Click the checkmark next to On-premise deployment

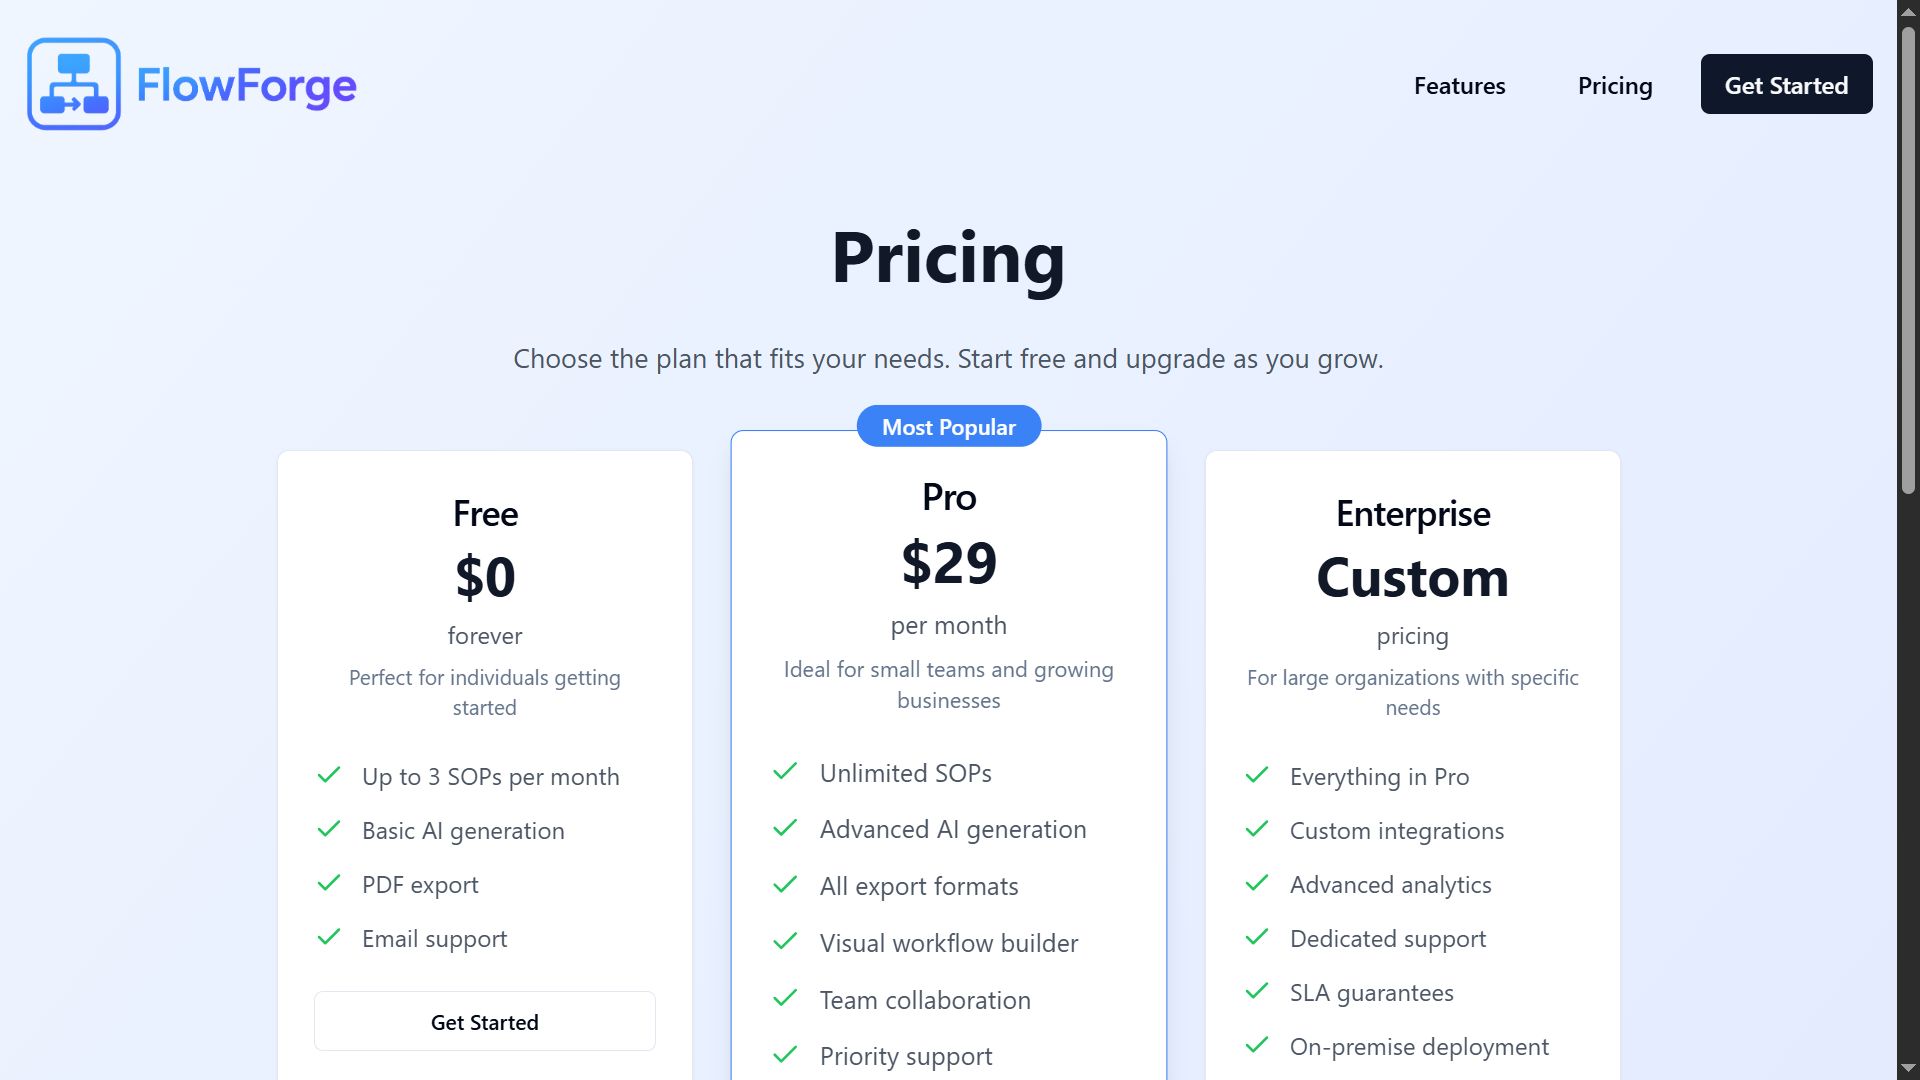1257,1046
